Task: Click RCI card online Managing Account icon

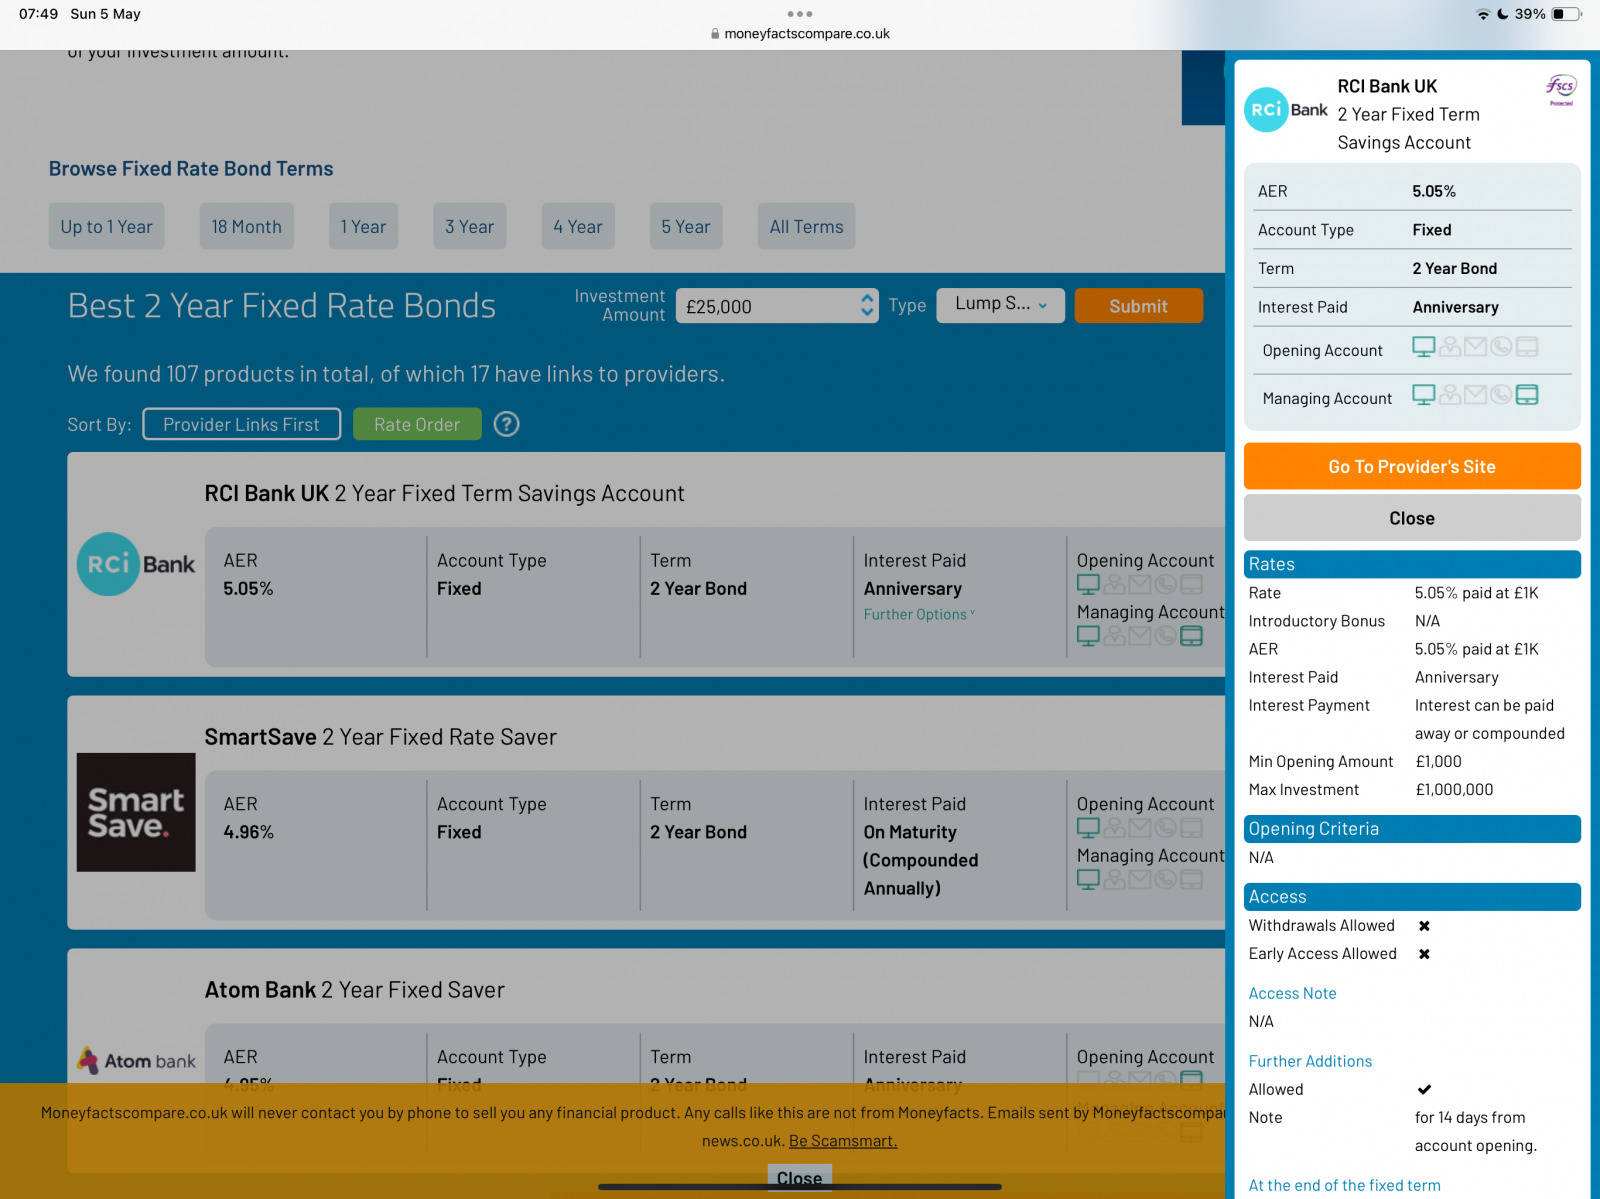Action: point(1088,636)
